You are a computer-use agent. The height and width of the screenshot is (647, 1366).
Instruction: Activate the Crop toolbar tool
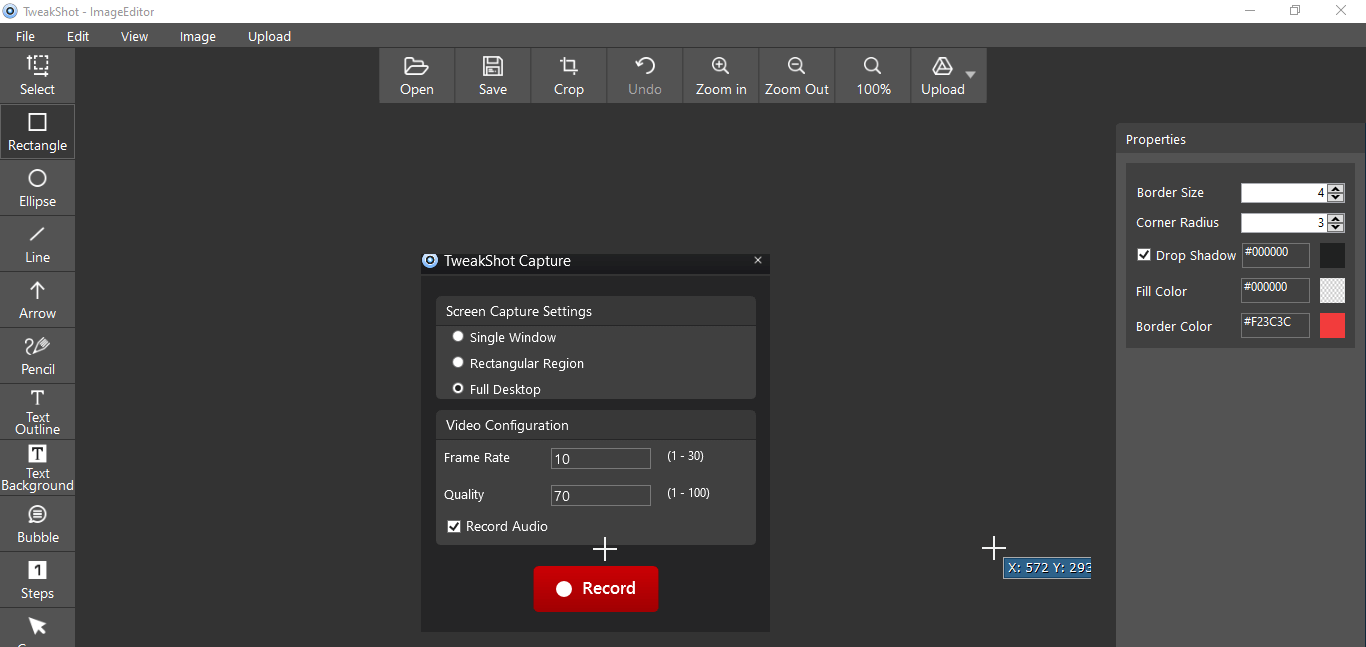pos(569,76)
